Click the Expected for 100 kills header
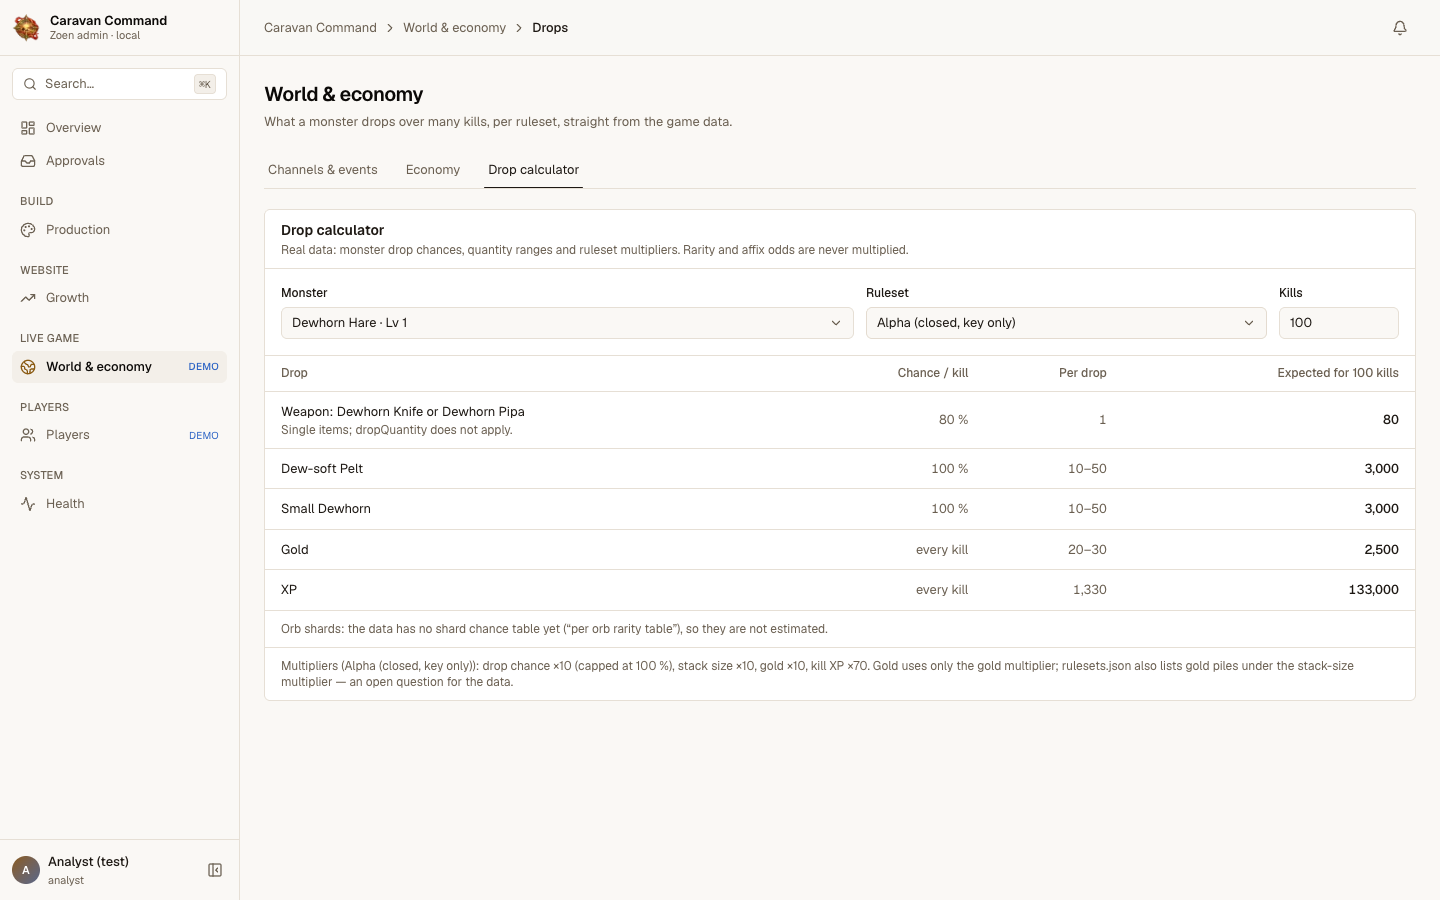 click(x=1338, y=373)
